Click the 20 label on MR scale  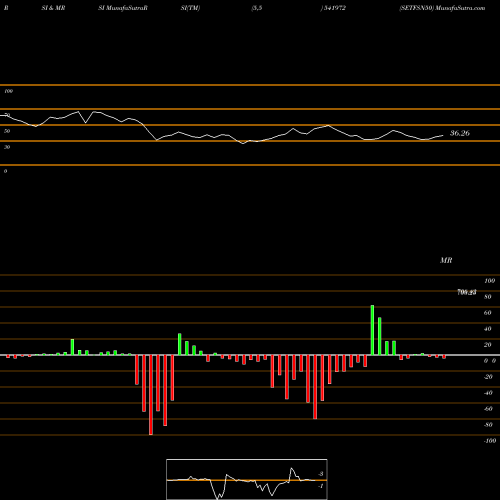coord(488,345)
